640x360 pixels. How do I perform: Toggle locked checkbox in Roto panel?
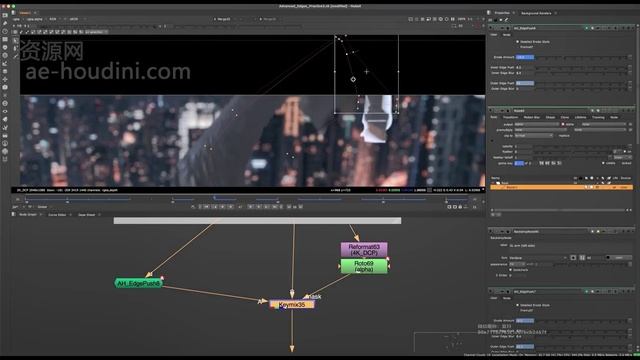pos(619,163)
